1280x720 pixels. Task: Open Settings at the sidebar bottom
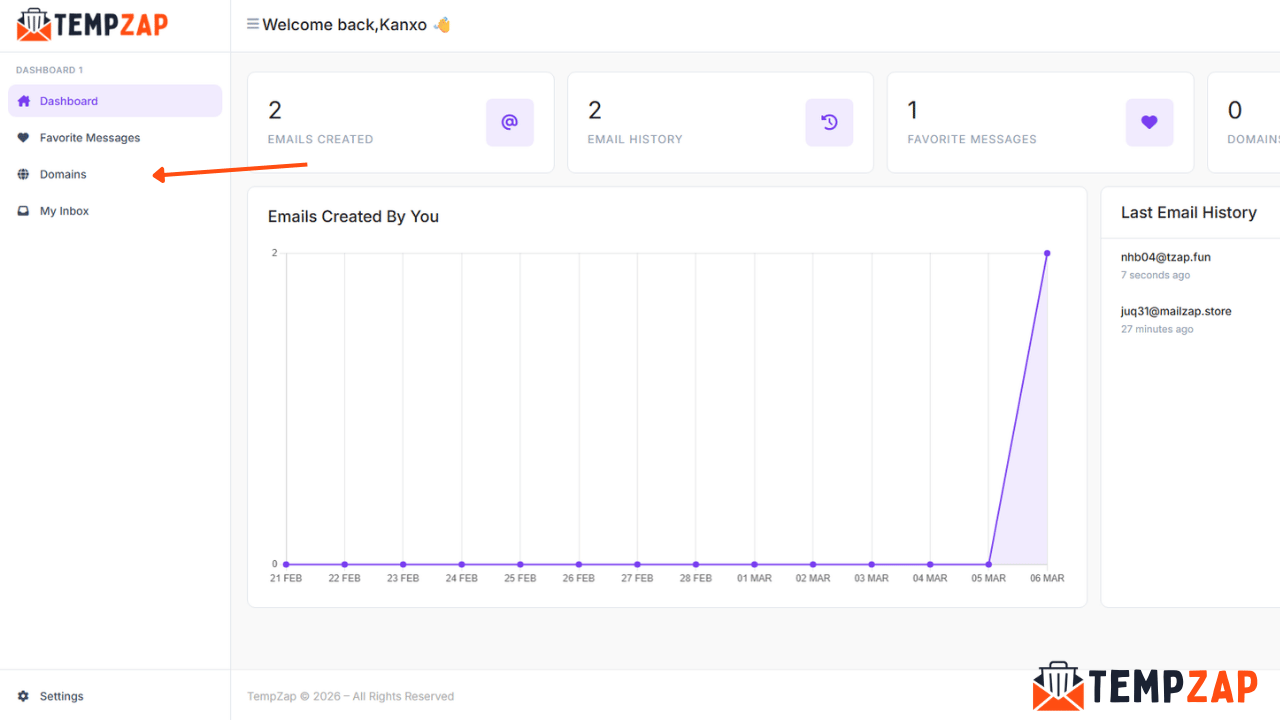(x=61, y=696)
